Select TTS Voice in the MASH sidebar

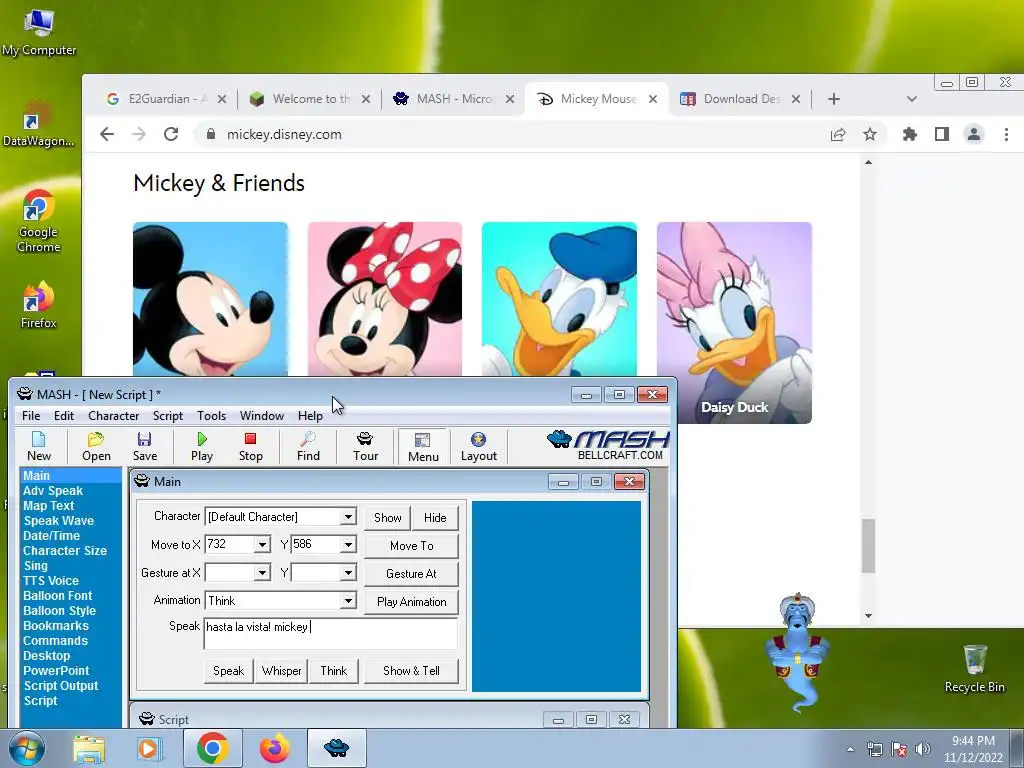coord(51,581)
